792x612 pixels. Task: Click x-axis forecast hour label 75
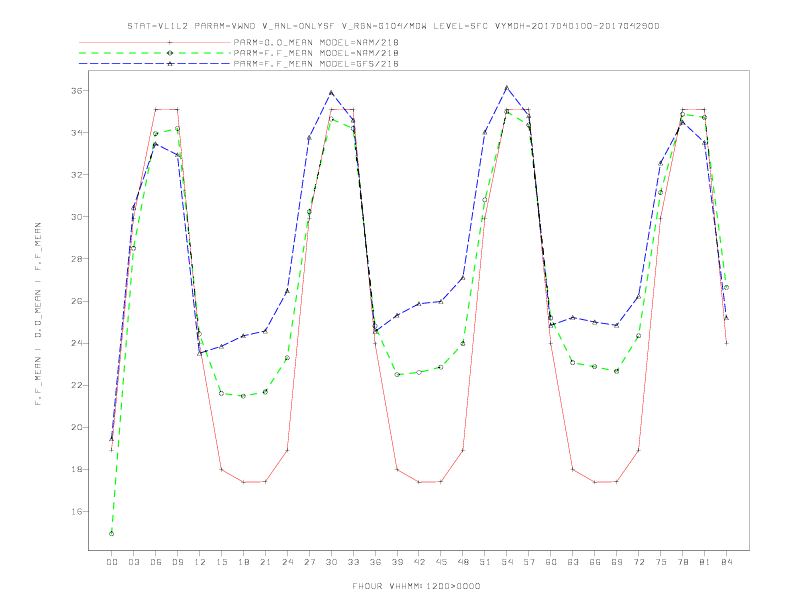point(661,562)
